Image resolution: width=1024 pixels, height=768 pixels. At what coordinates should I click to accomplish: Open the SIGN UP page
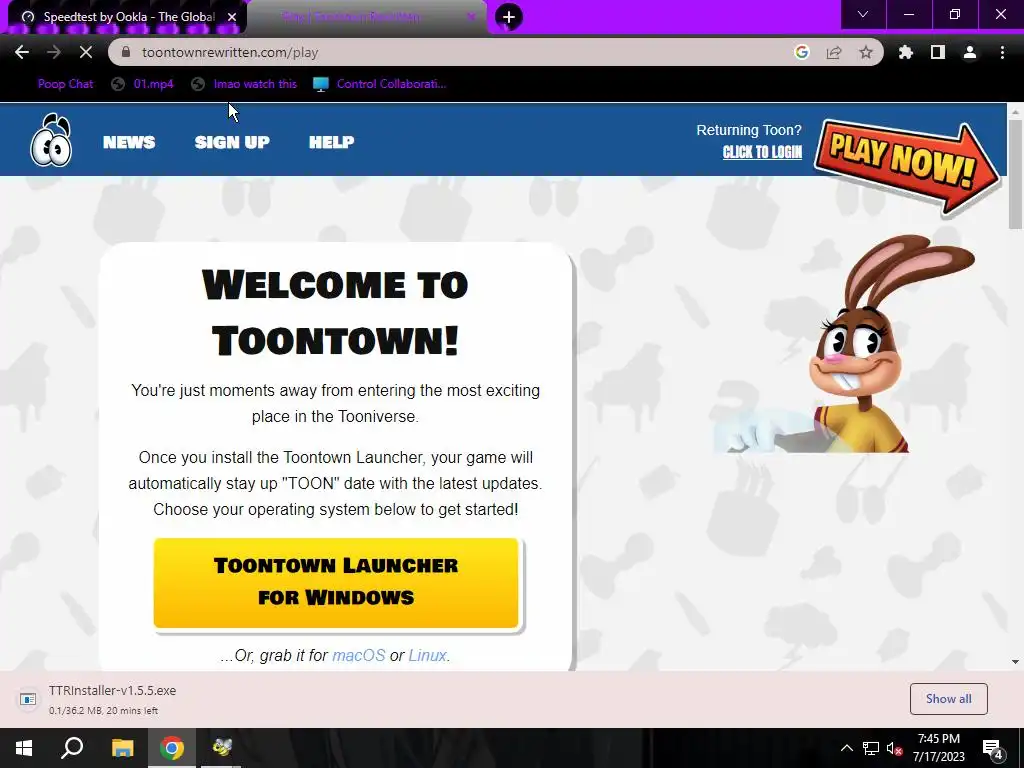(232, 142)
